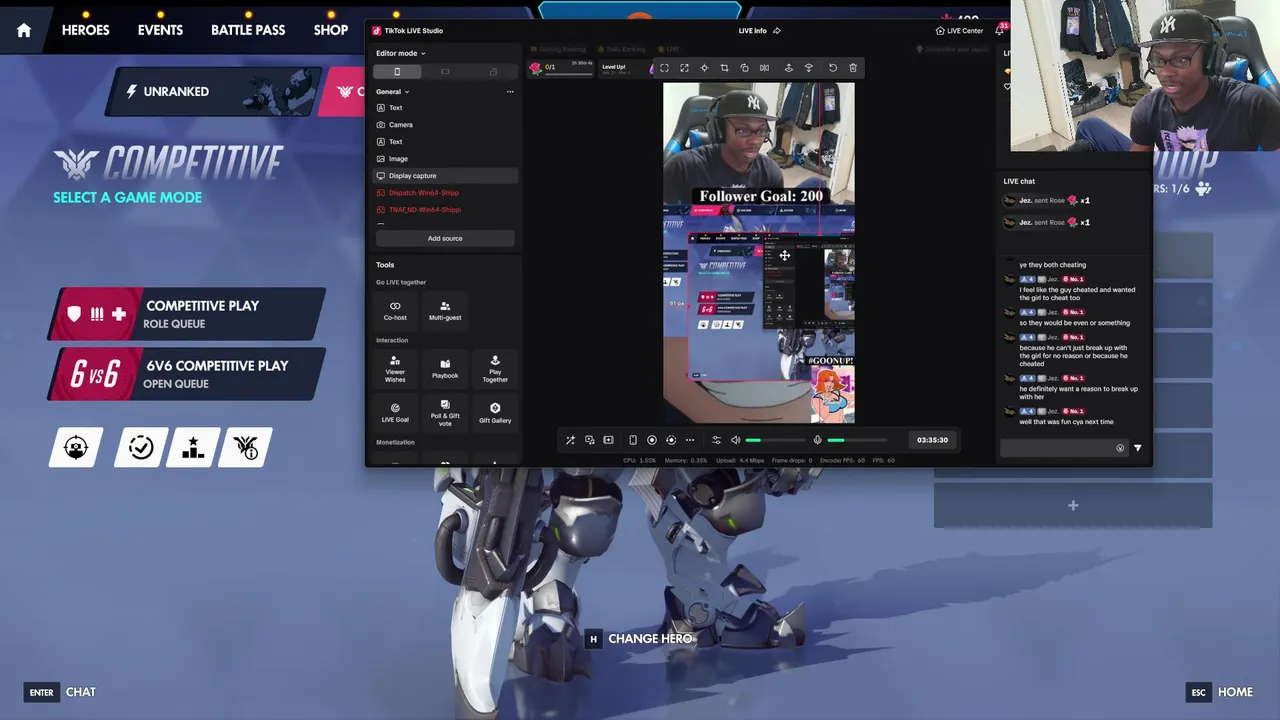Open the Playbook tool
The image size is (1280, 720).
click(445, 368)
